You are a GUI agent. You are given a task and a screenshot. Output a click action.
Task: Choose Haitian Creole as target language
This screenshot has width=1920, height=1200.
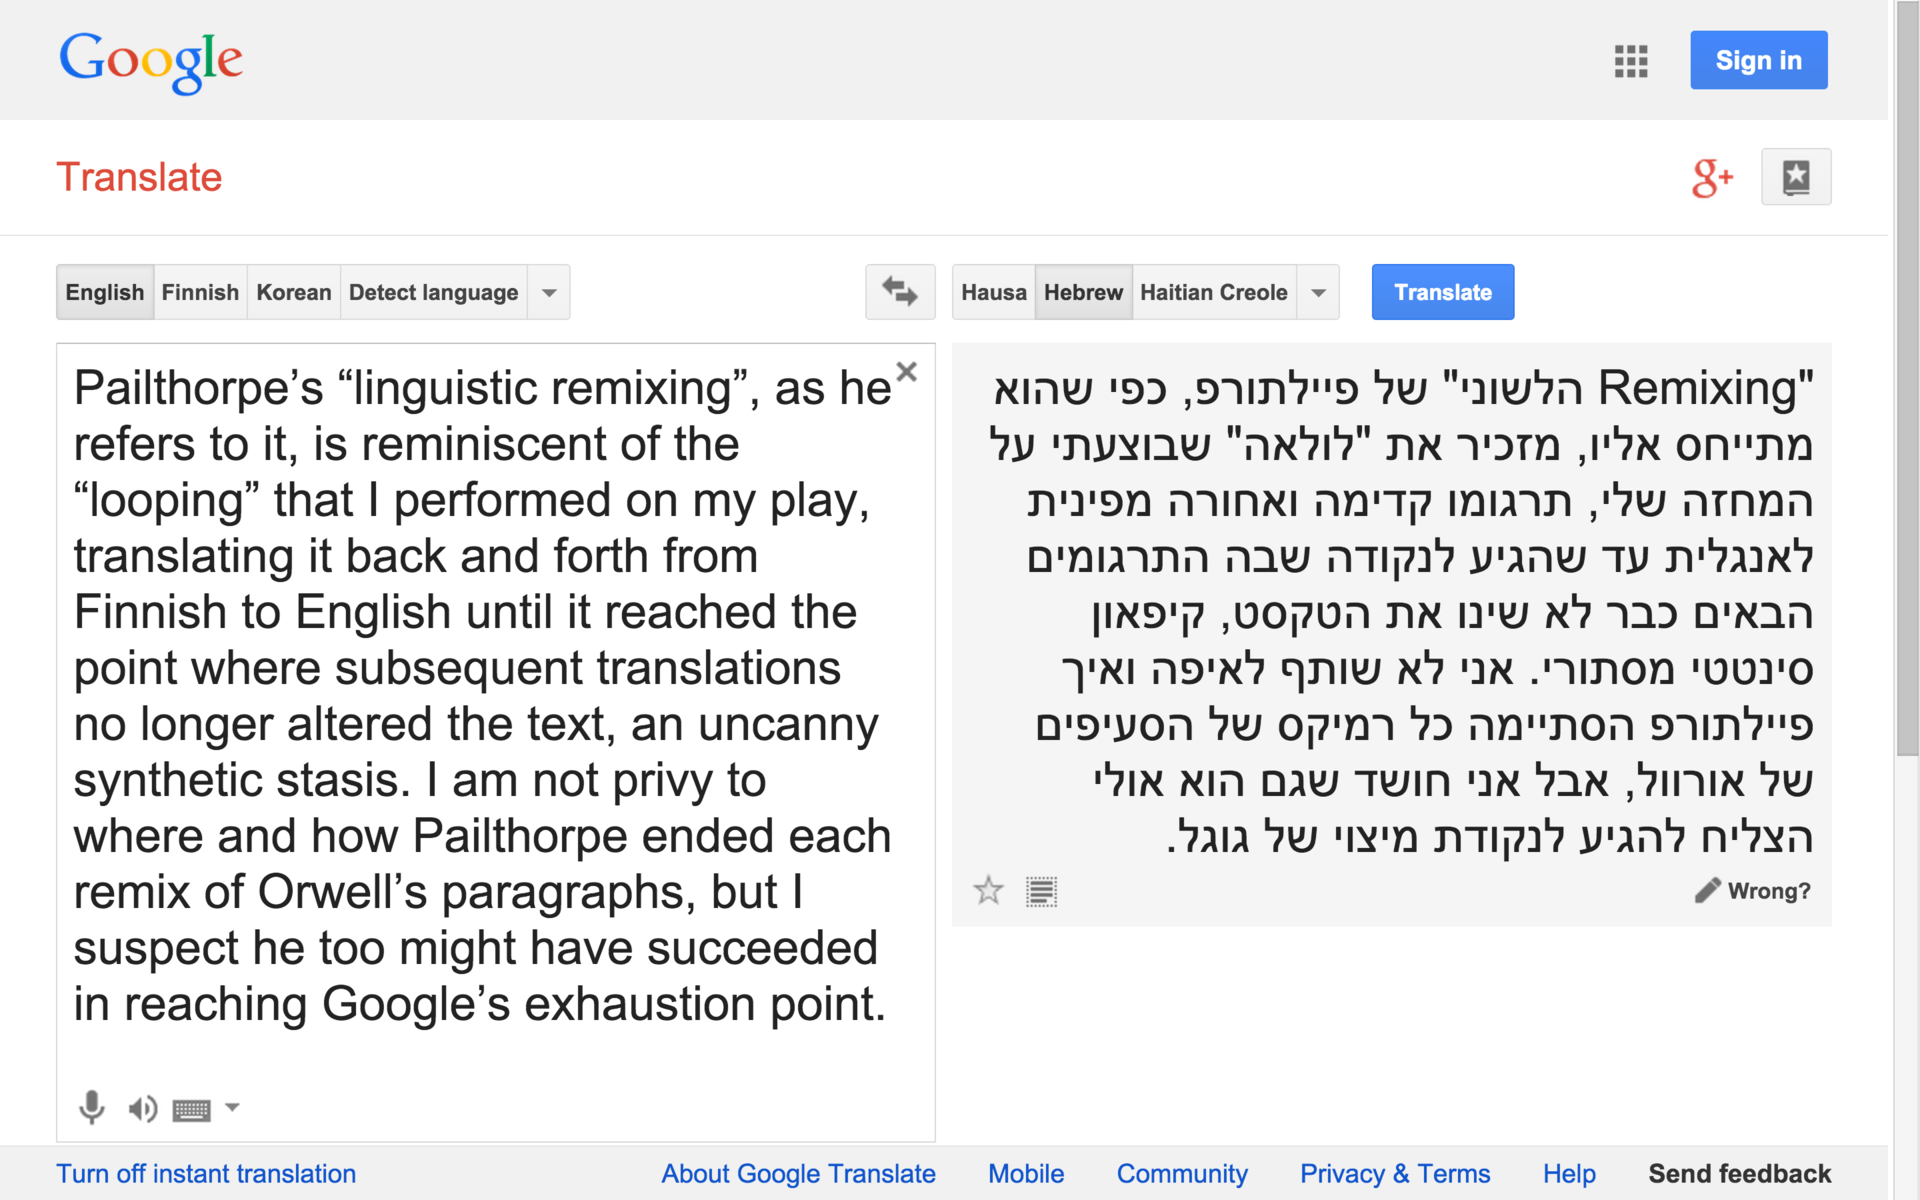(1213, 293)
